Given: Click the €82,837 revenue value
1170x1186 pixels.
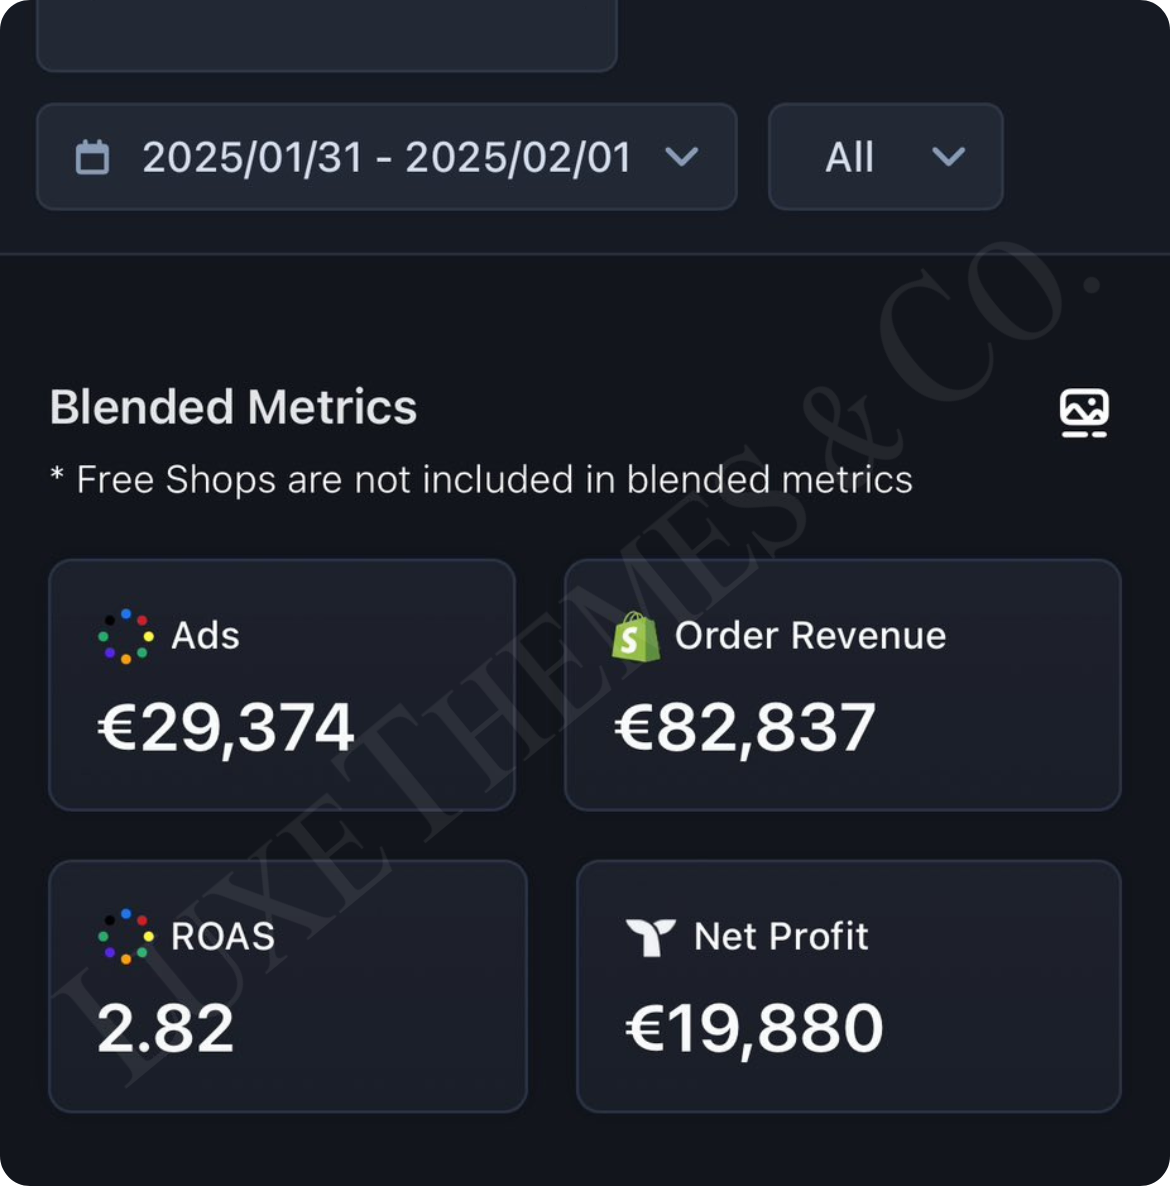Looking at the screenshot, I should point(745,728).
